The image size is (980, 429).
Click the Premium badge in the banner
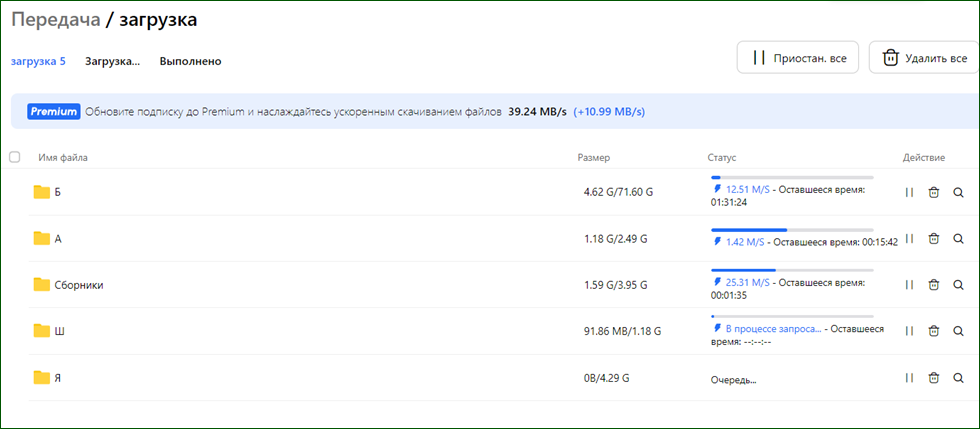click(53, 112)
